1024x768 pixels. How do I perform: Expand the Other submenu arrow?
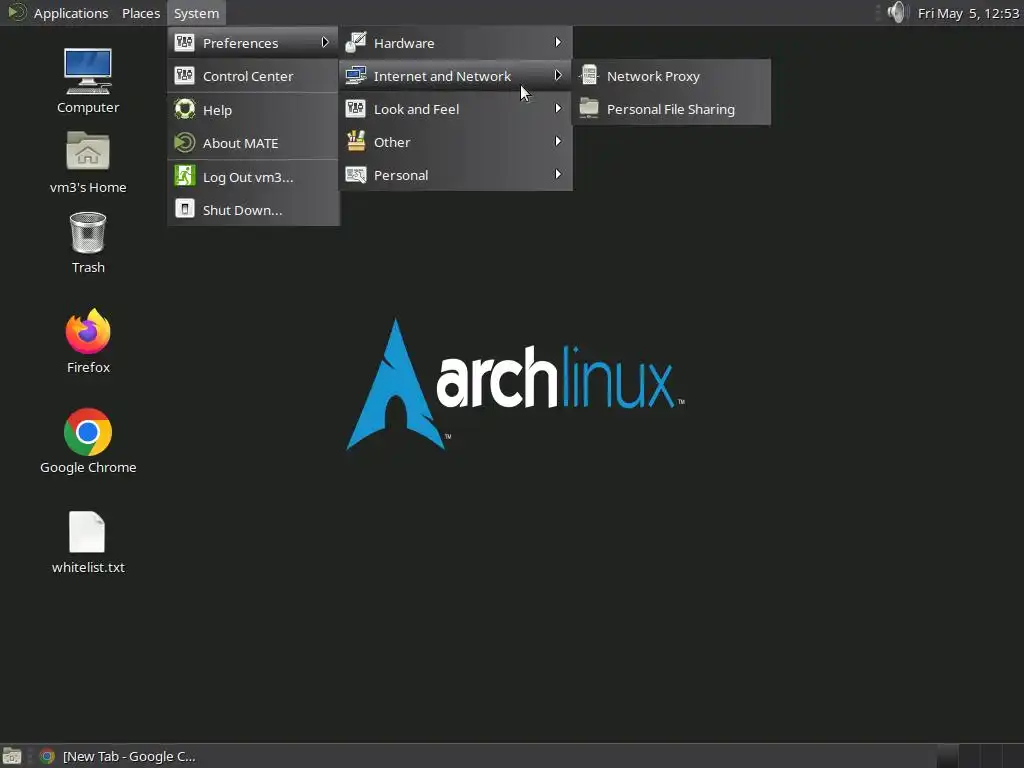coord(558,141)
